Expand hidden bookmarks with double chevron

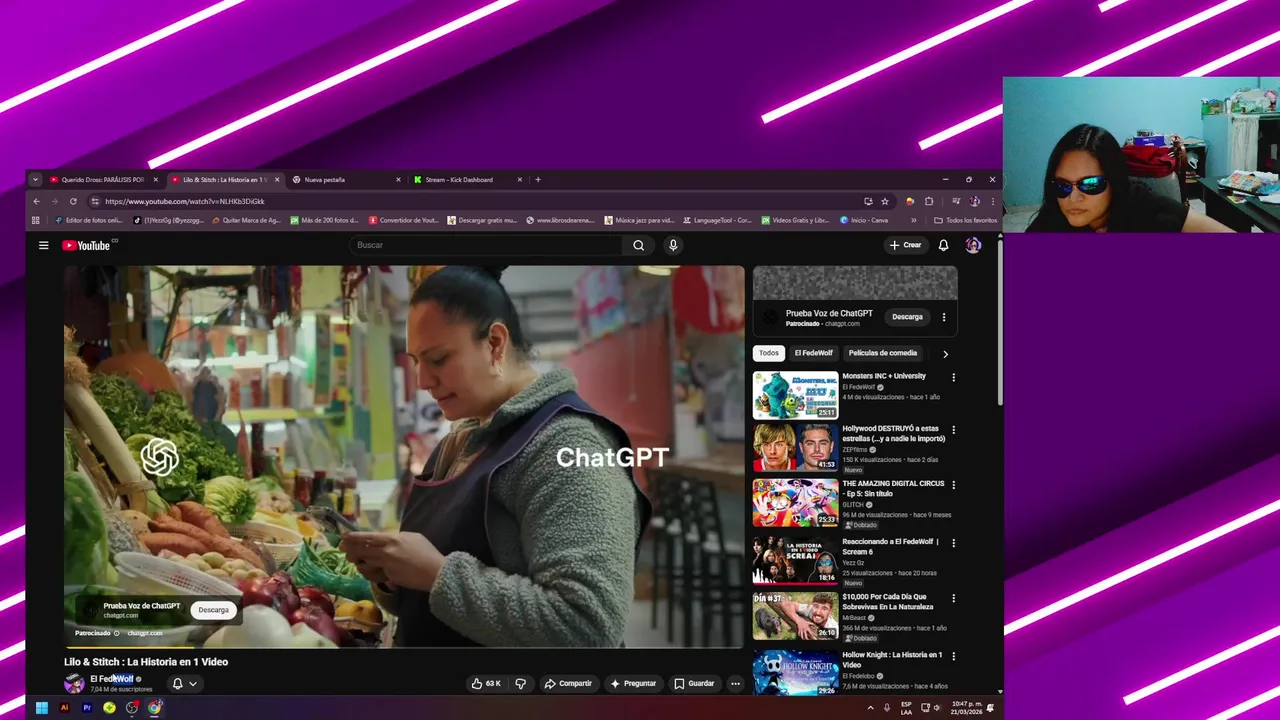(913, 220)
